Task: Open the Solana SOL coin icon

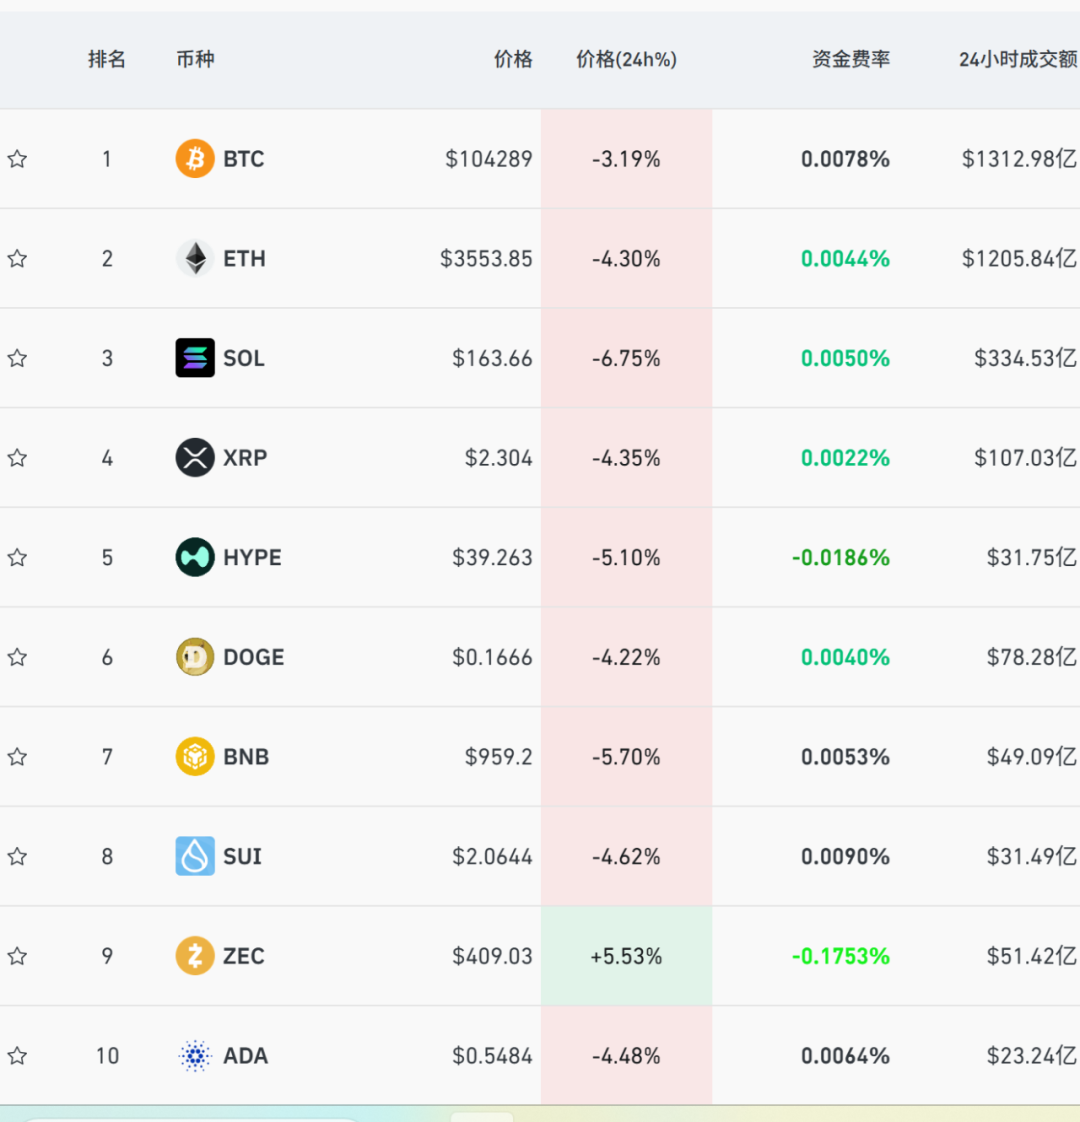Action: click(195, 358)
